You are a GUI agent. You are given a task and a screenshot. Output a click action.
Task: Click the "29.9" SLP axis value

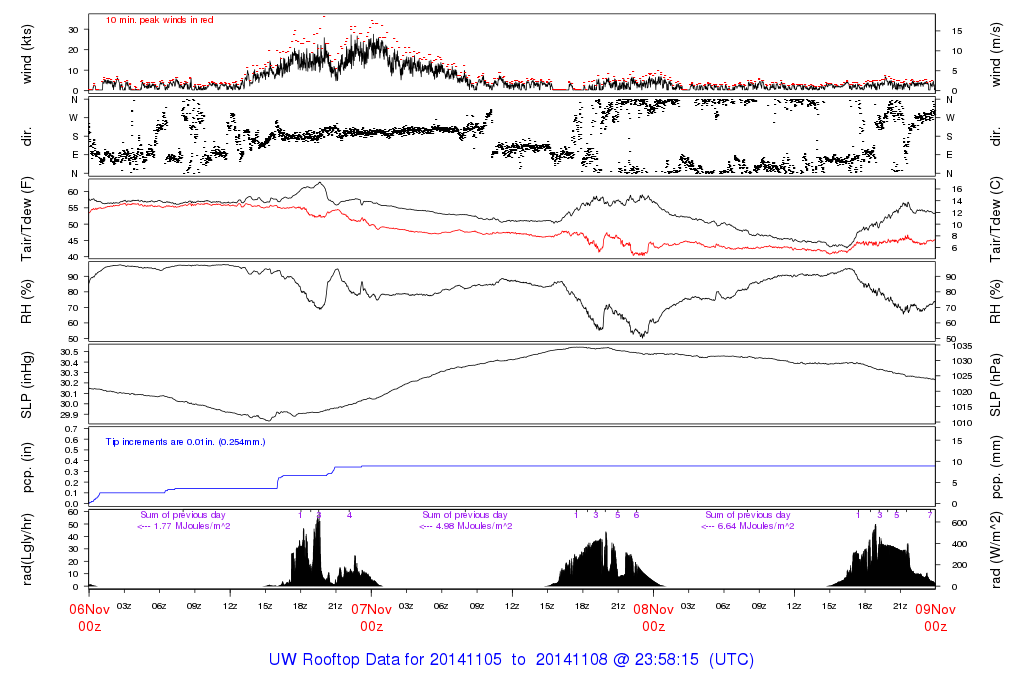point(69,415)
